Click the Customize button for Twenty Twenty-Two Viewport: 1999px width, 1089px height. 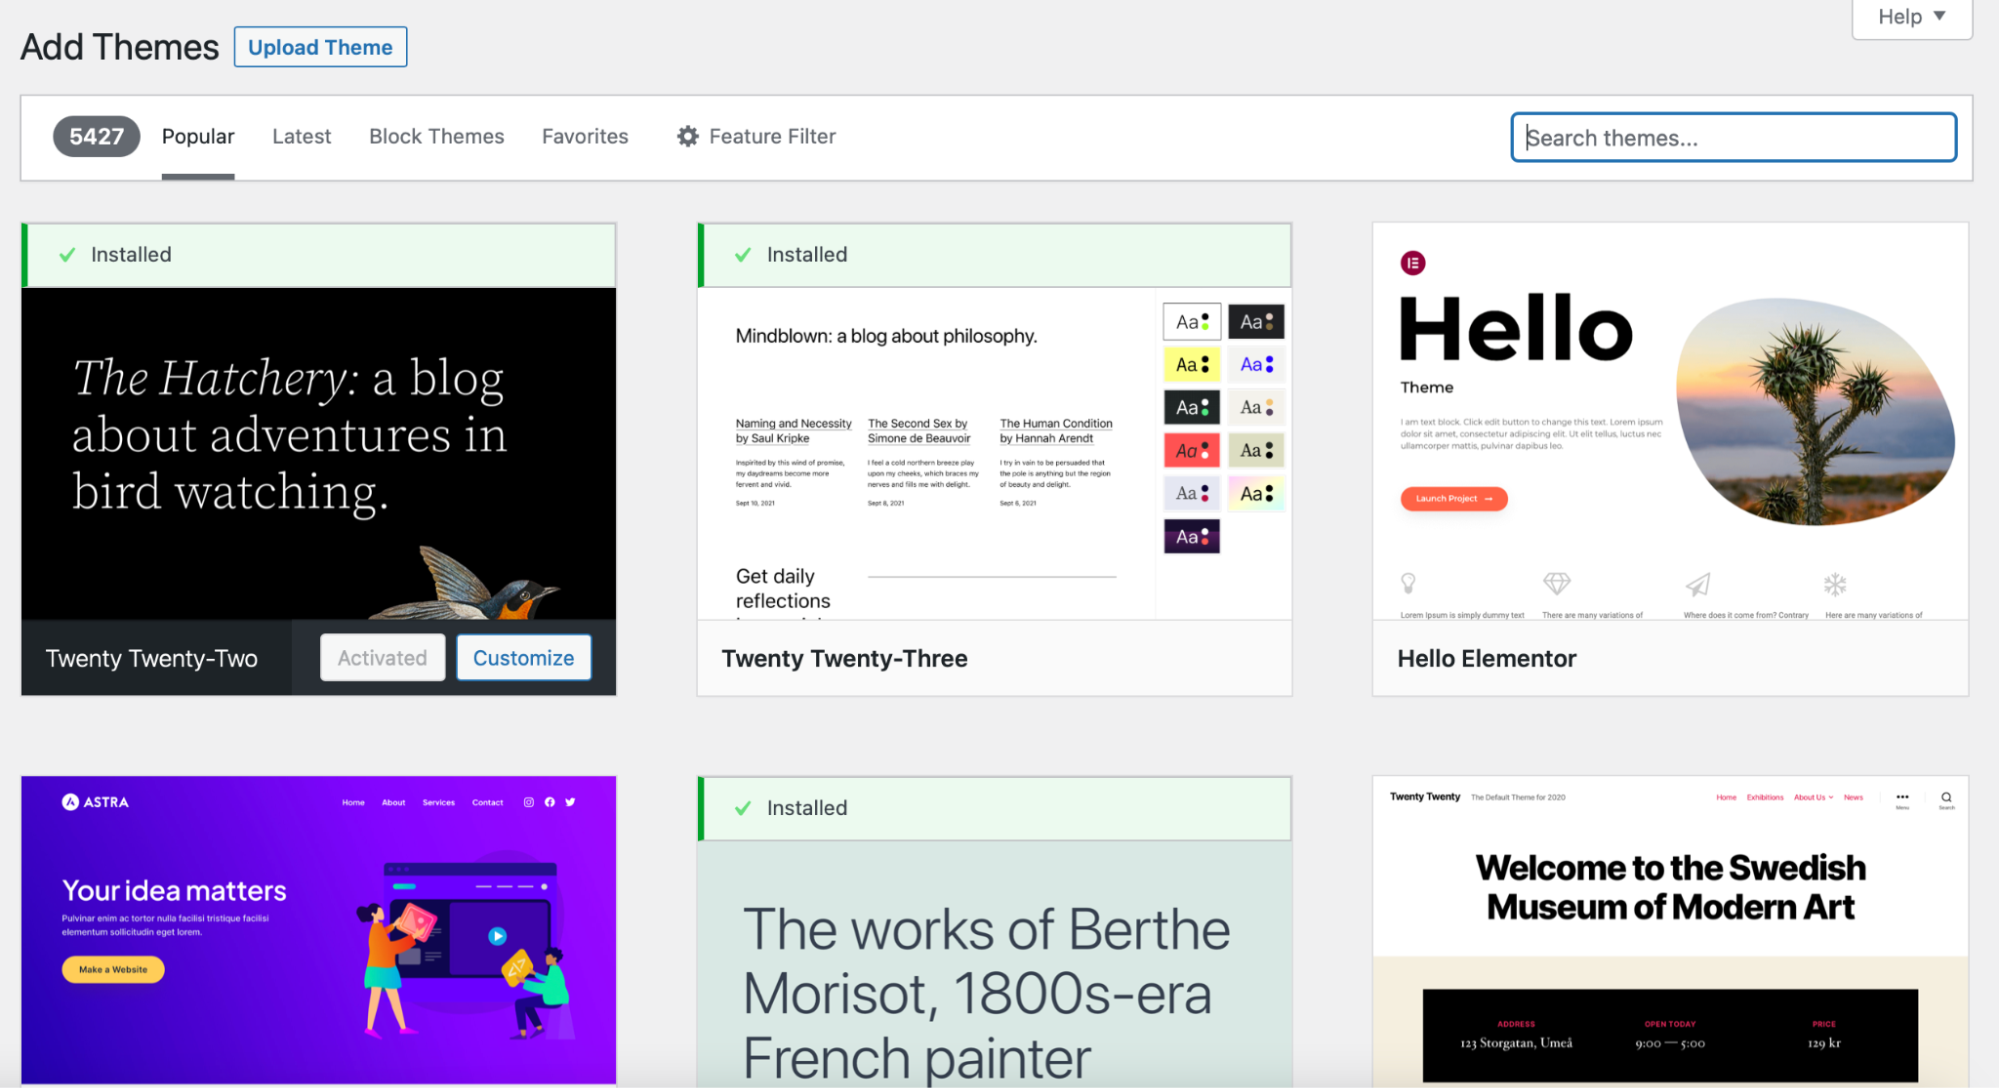[x=522, y=657]
